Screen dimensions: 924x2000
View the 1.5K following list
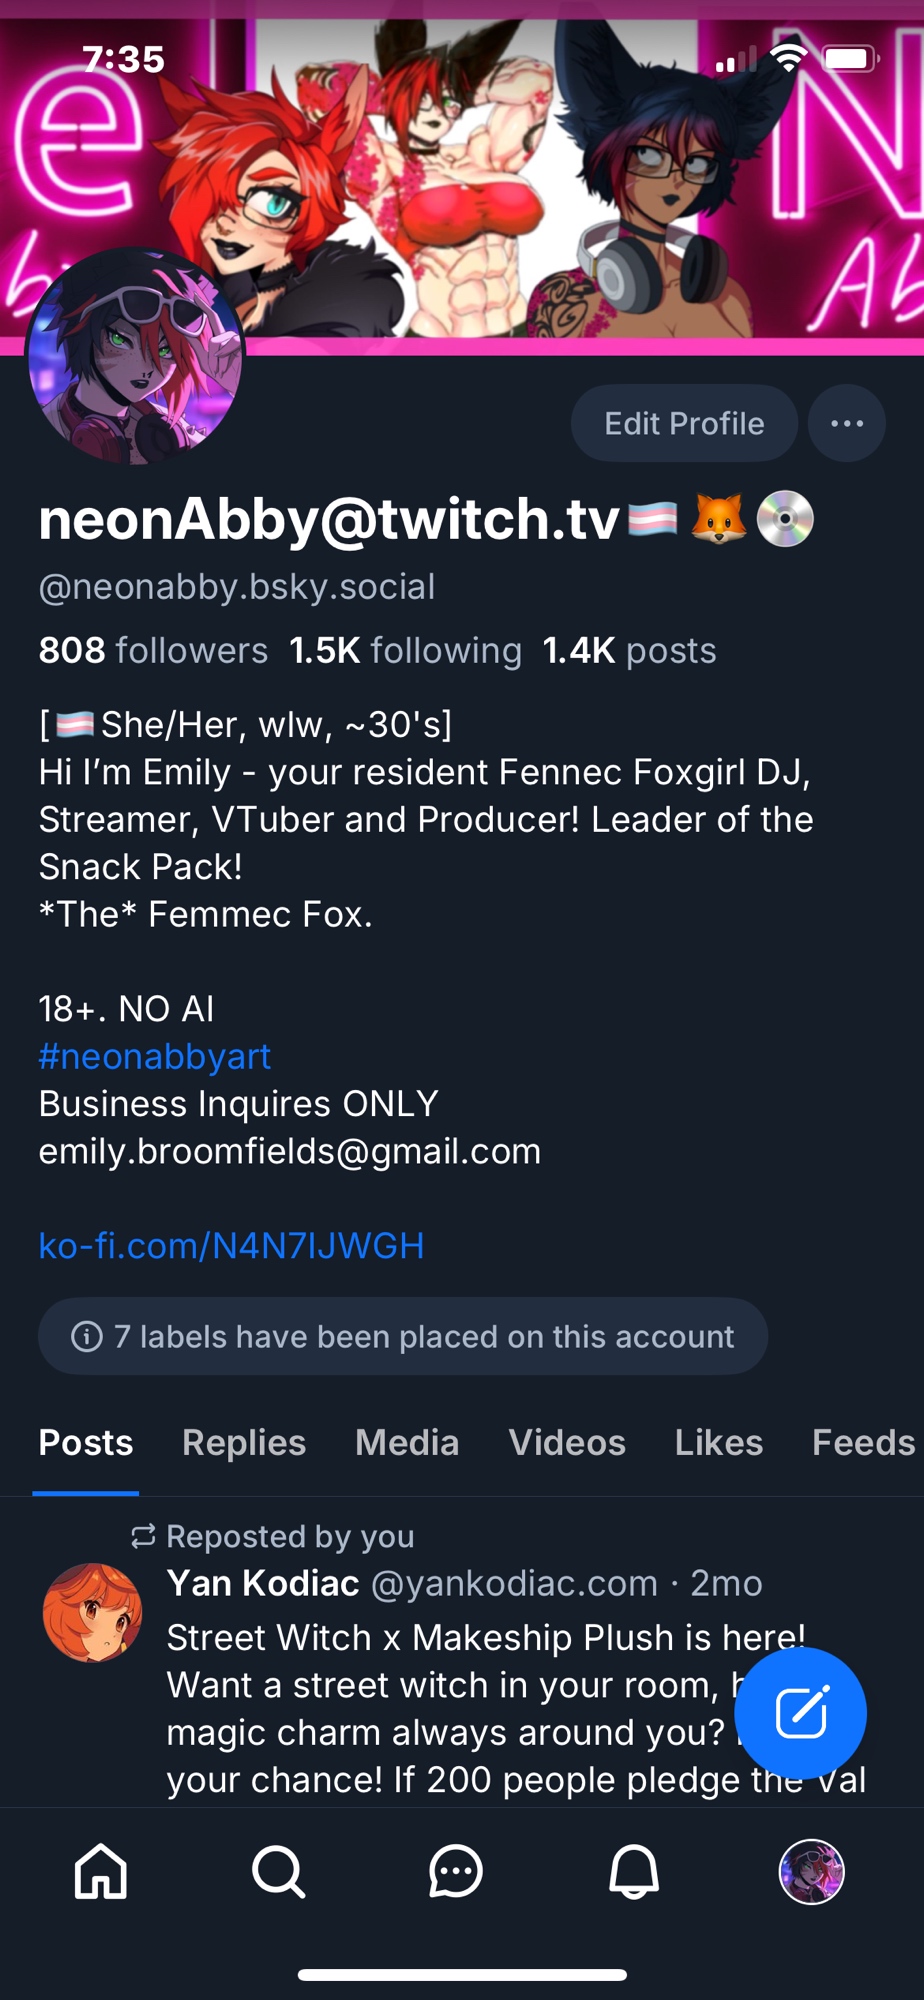coord(405,651)
